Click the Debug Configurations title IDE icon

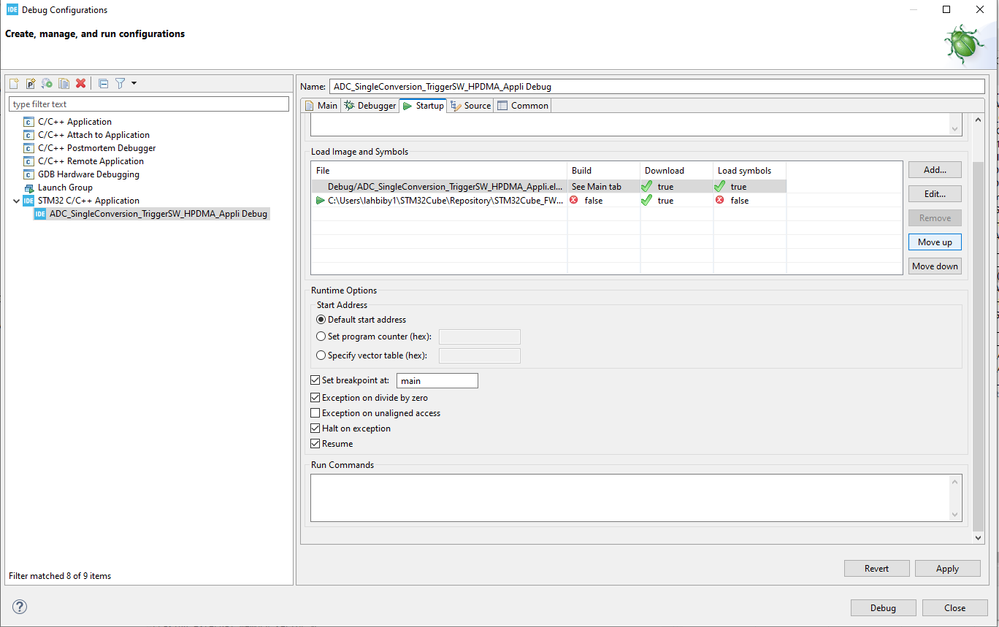(12, 10)
